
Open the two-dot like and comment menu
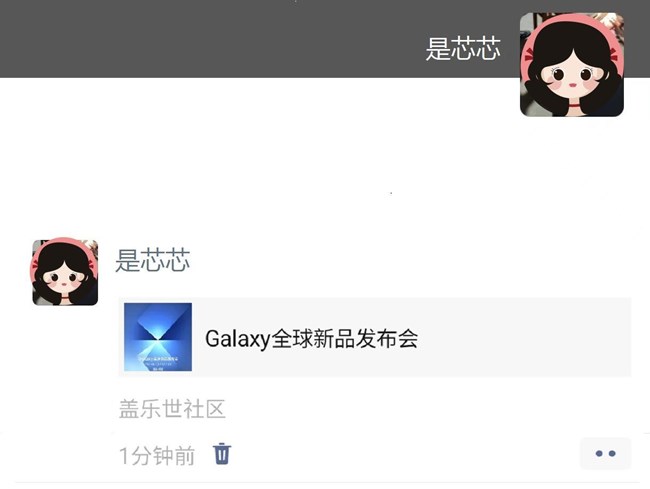point(605,454)
